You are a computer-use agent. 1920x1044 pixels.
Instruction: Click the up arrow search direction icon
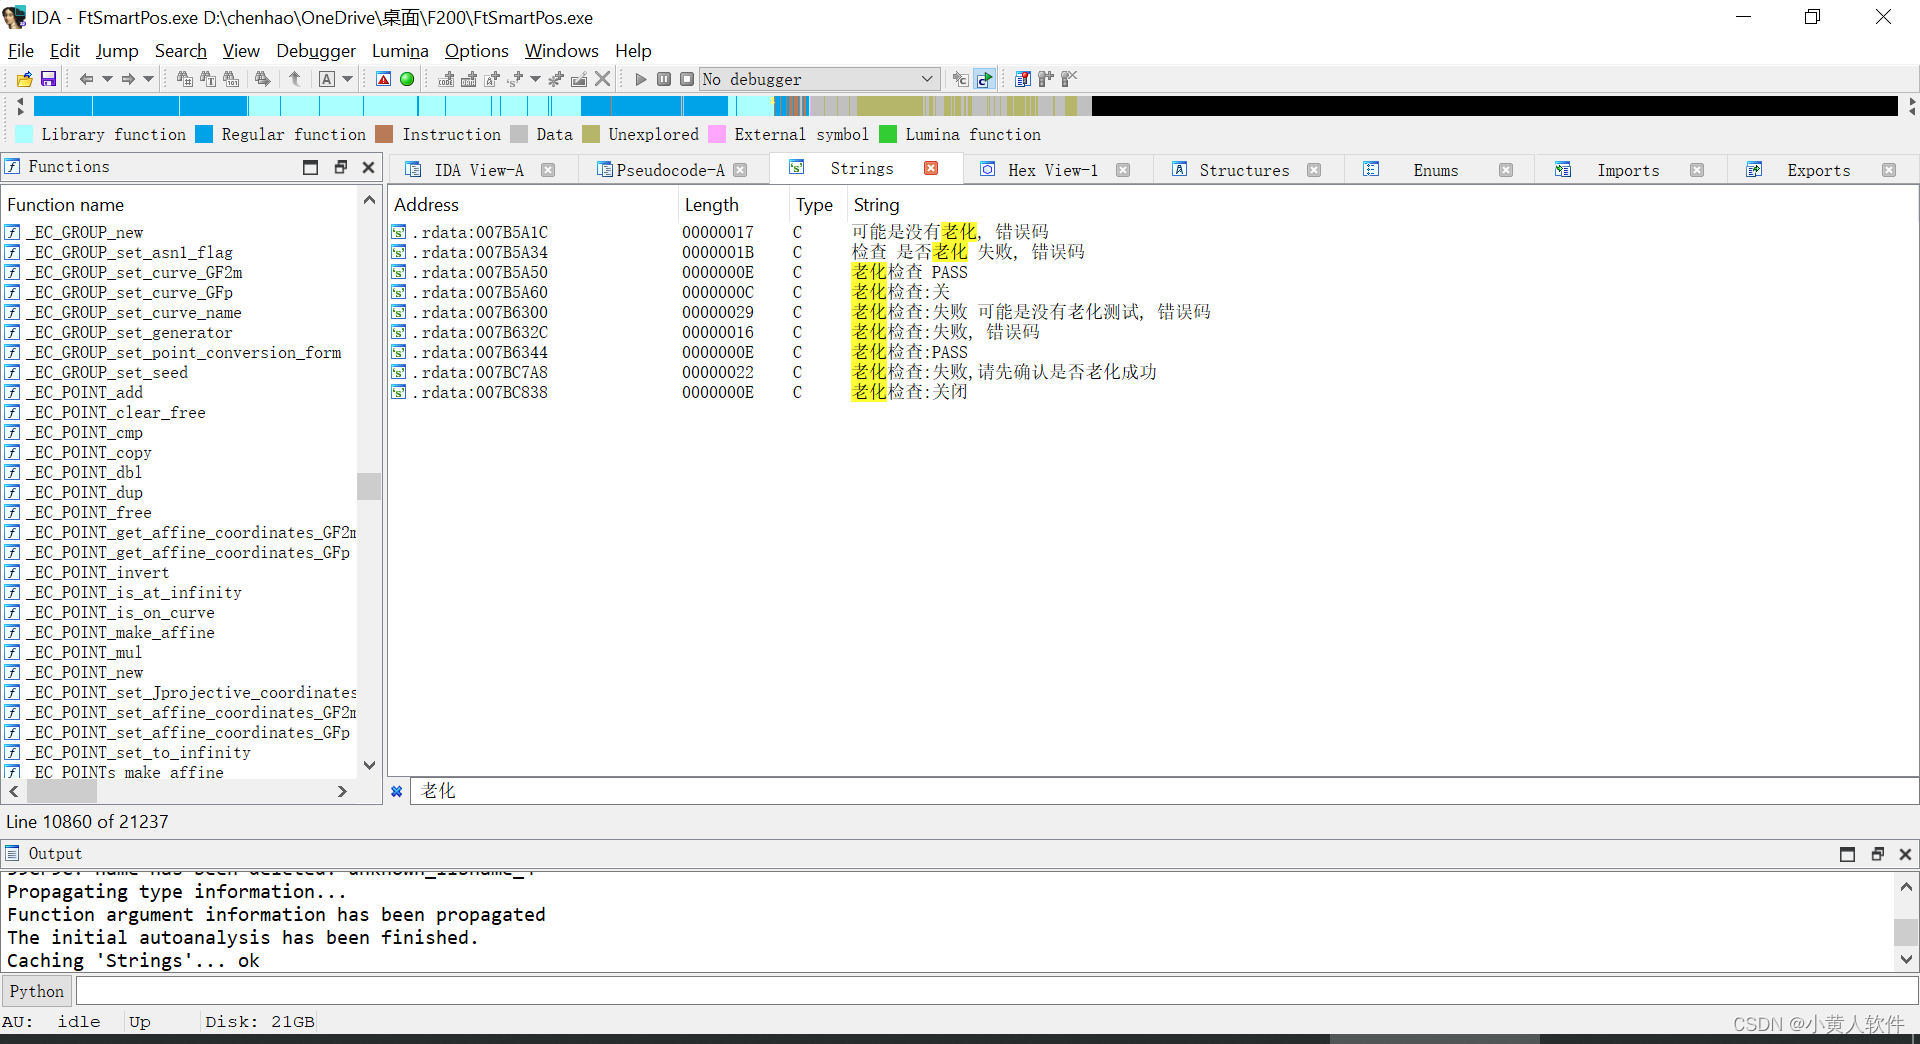(295, 79)
